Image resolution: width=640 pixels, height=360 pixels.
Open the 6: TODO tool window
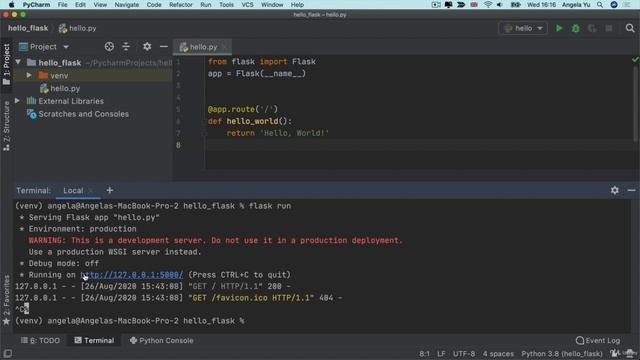(x=40, y=340)
